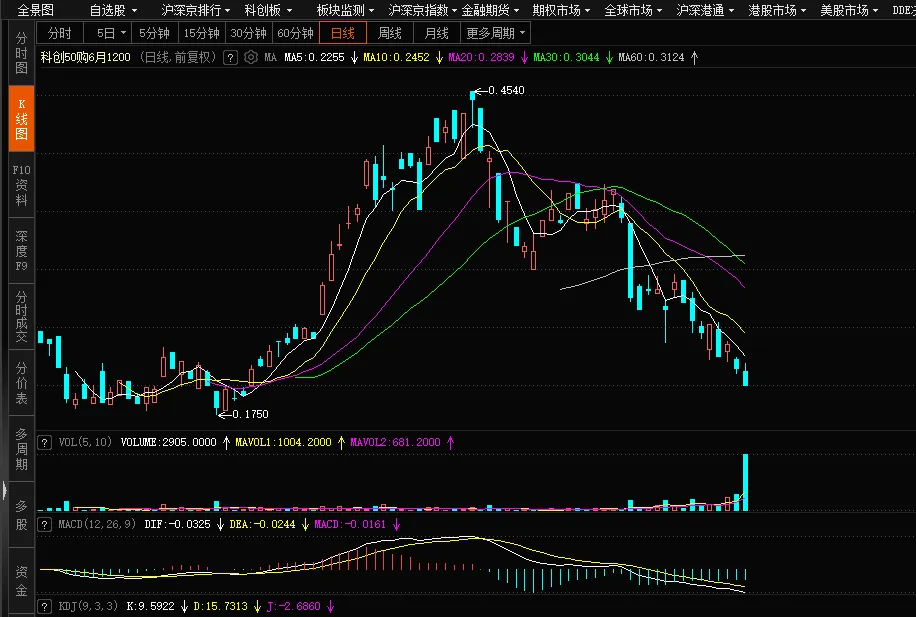The width and height of the screenshot is (916, 617).
Task: Click the MA5:0.2255 indicator value
Action: pyautogui.click(x=314, y=57)
